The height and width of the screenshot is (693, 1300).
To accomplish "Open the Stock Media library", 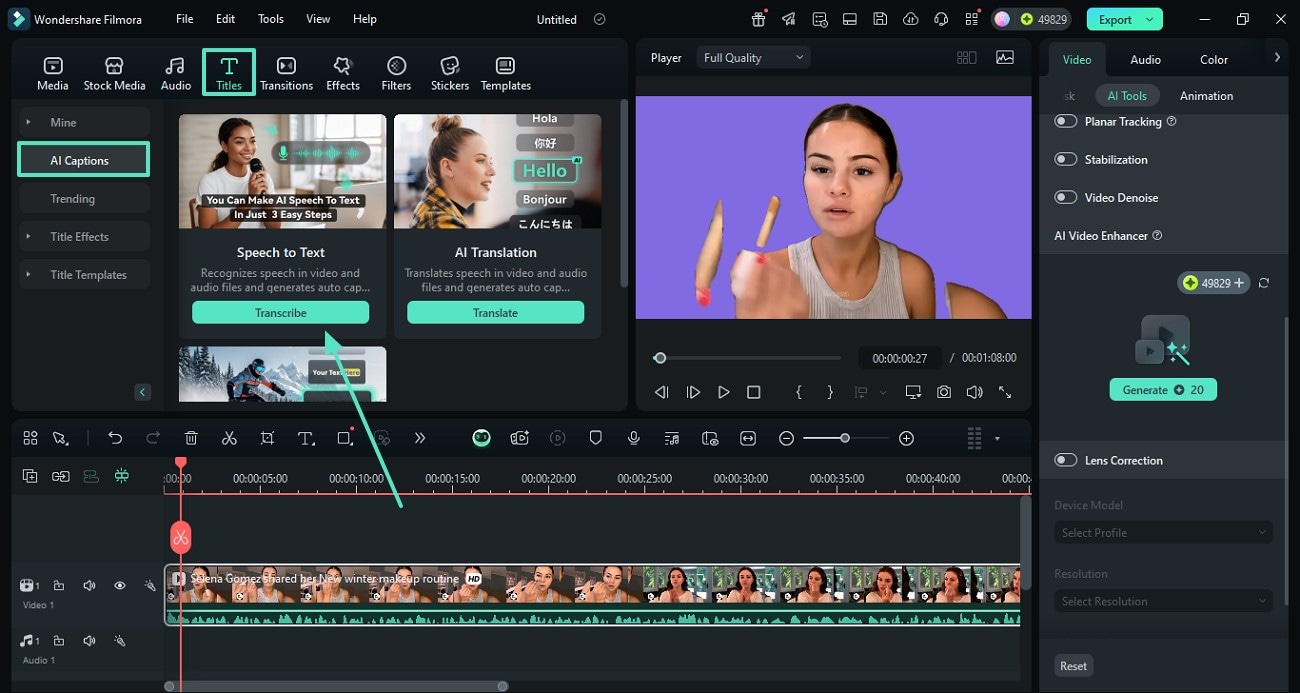I will (114, 73).
